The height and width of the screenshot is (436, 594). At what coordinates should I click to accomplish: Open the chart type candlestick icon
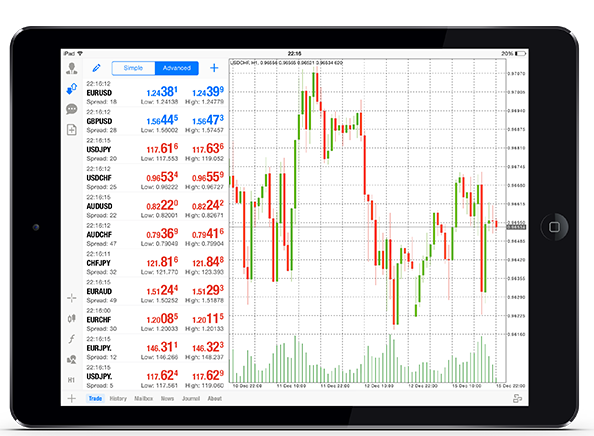coord(72,319)
